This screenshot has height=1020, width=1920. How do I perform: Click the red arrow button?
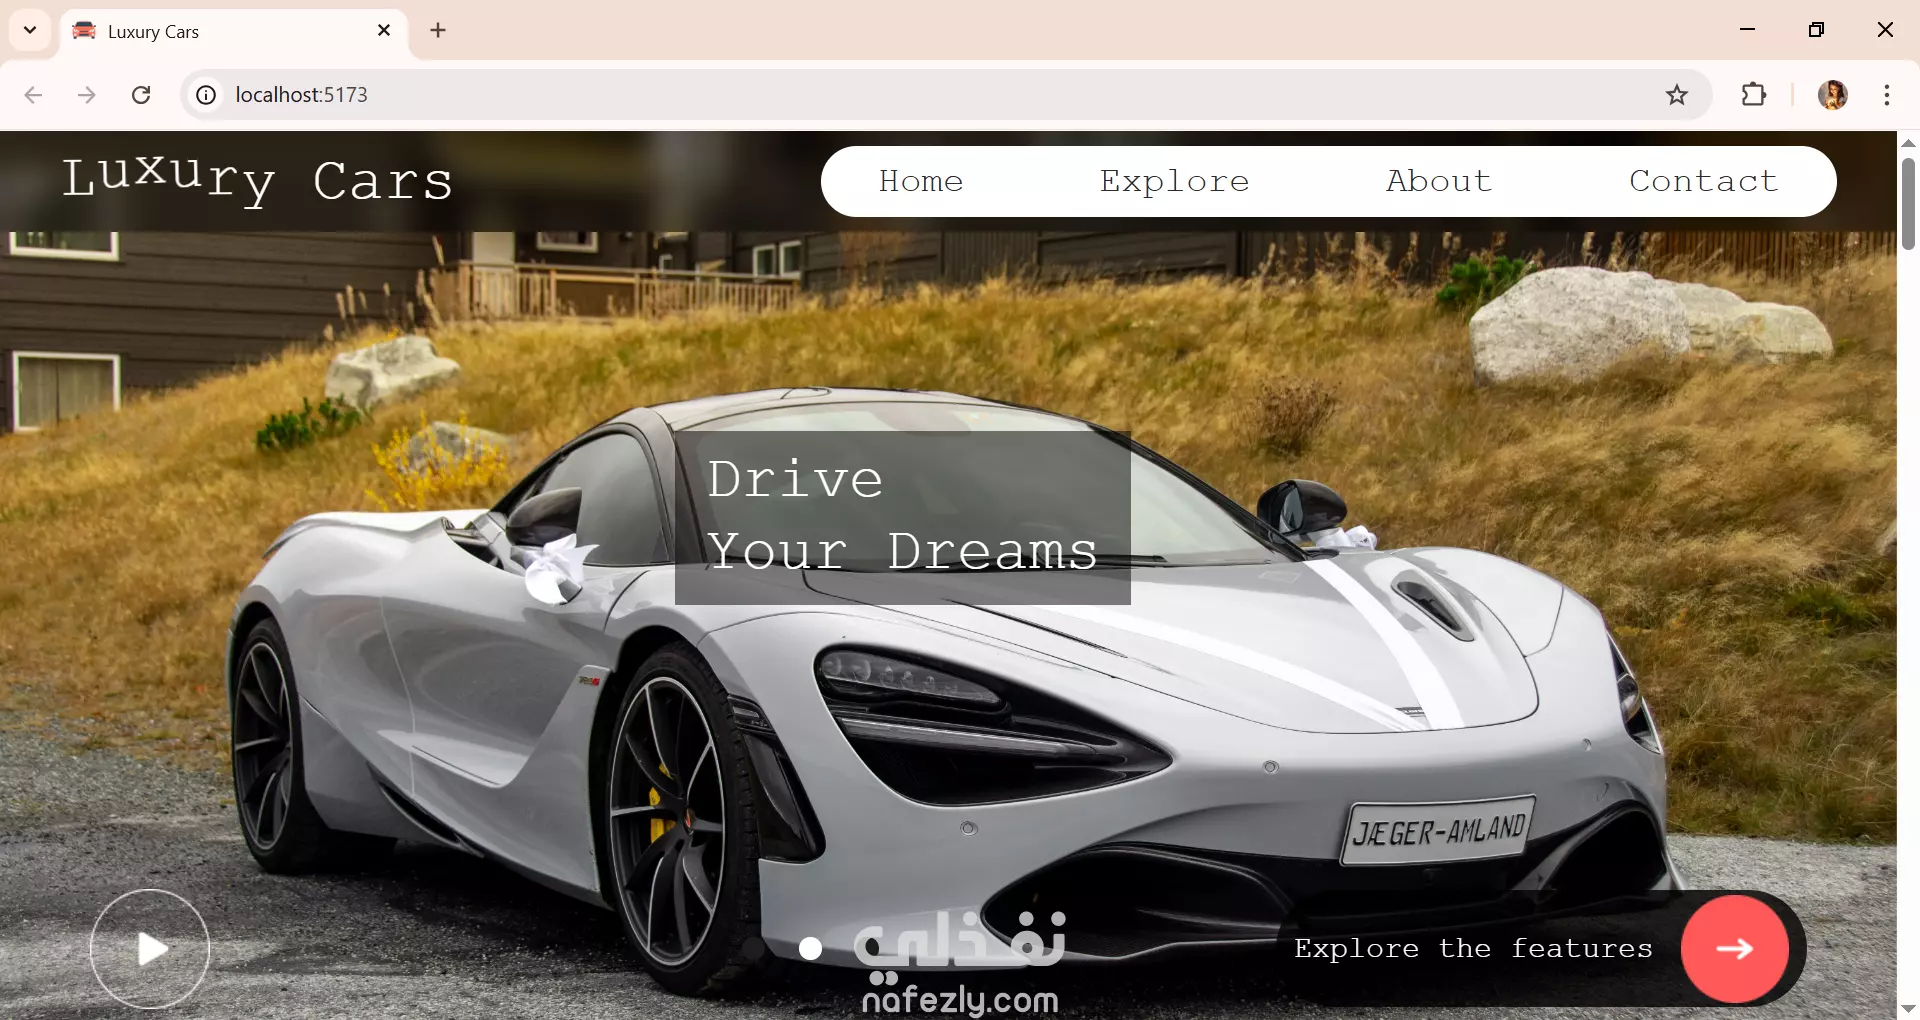pos(1735,948)
